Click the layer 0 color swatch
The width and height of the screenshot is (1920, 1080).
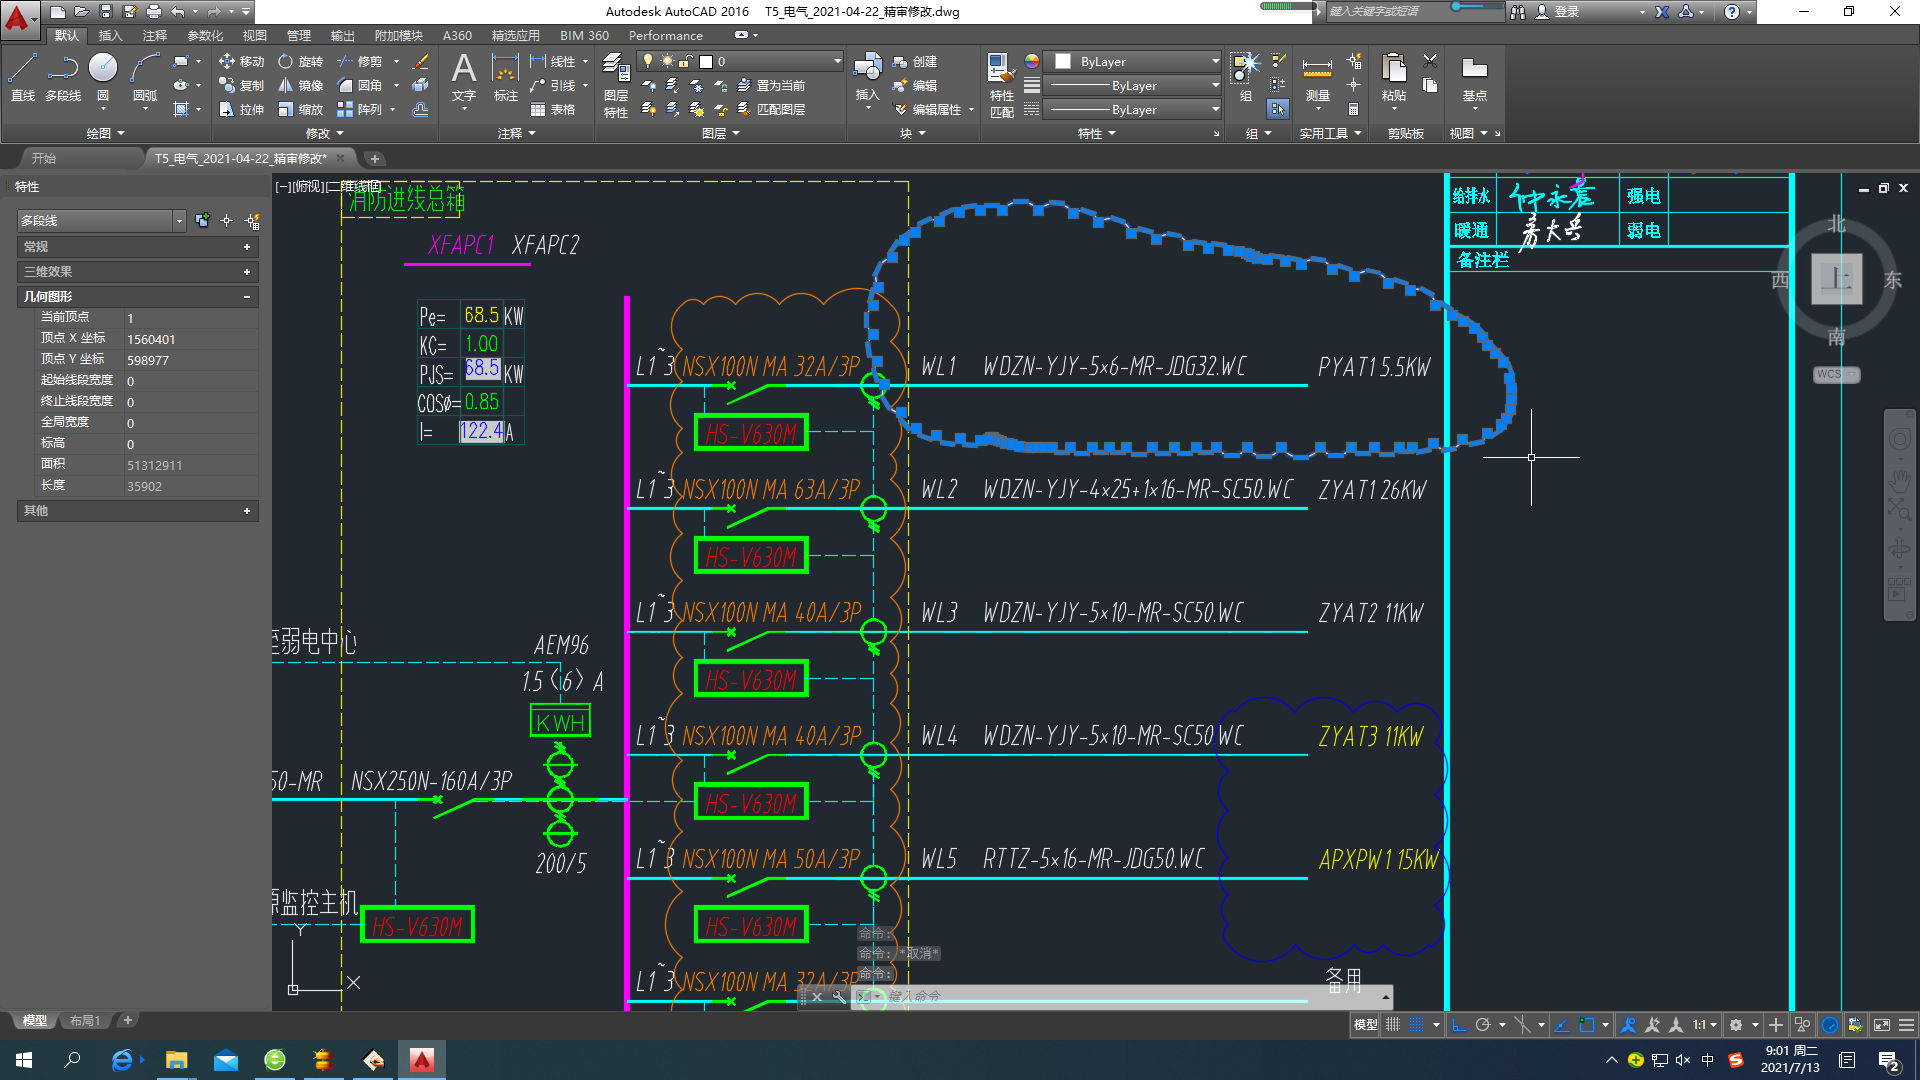(x=706, y=61)
